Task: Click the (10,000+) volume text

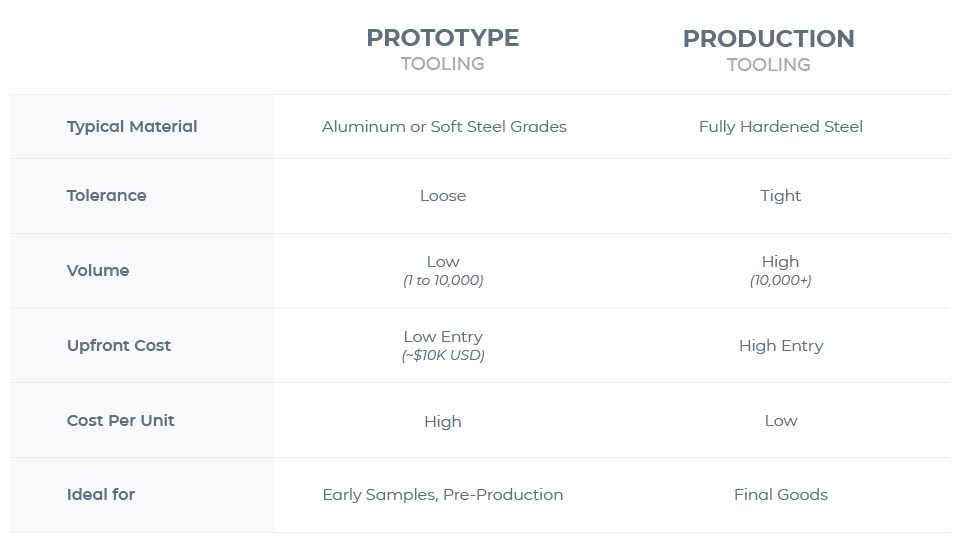Action: click(780, 281)
